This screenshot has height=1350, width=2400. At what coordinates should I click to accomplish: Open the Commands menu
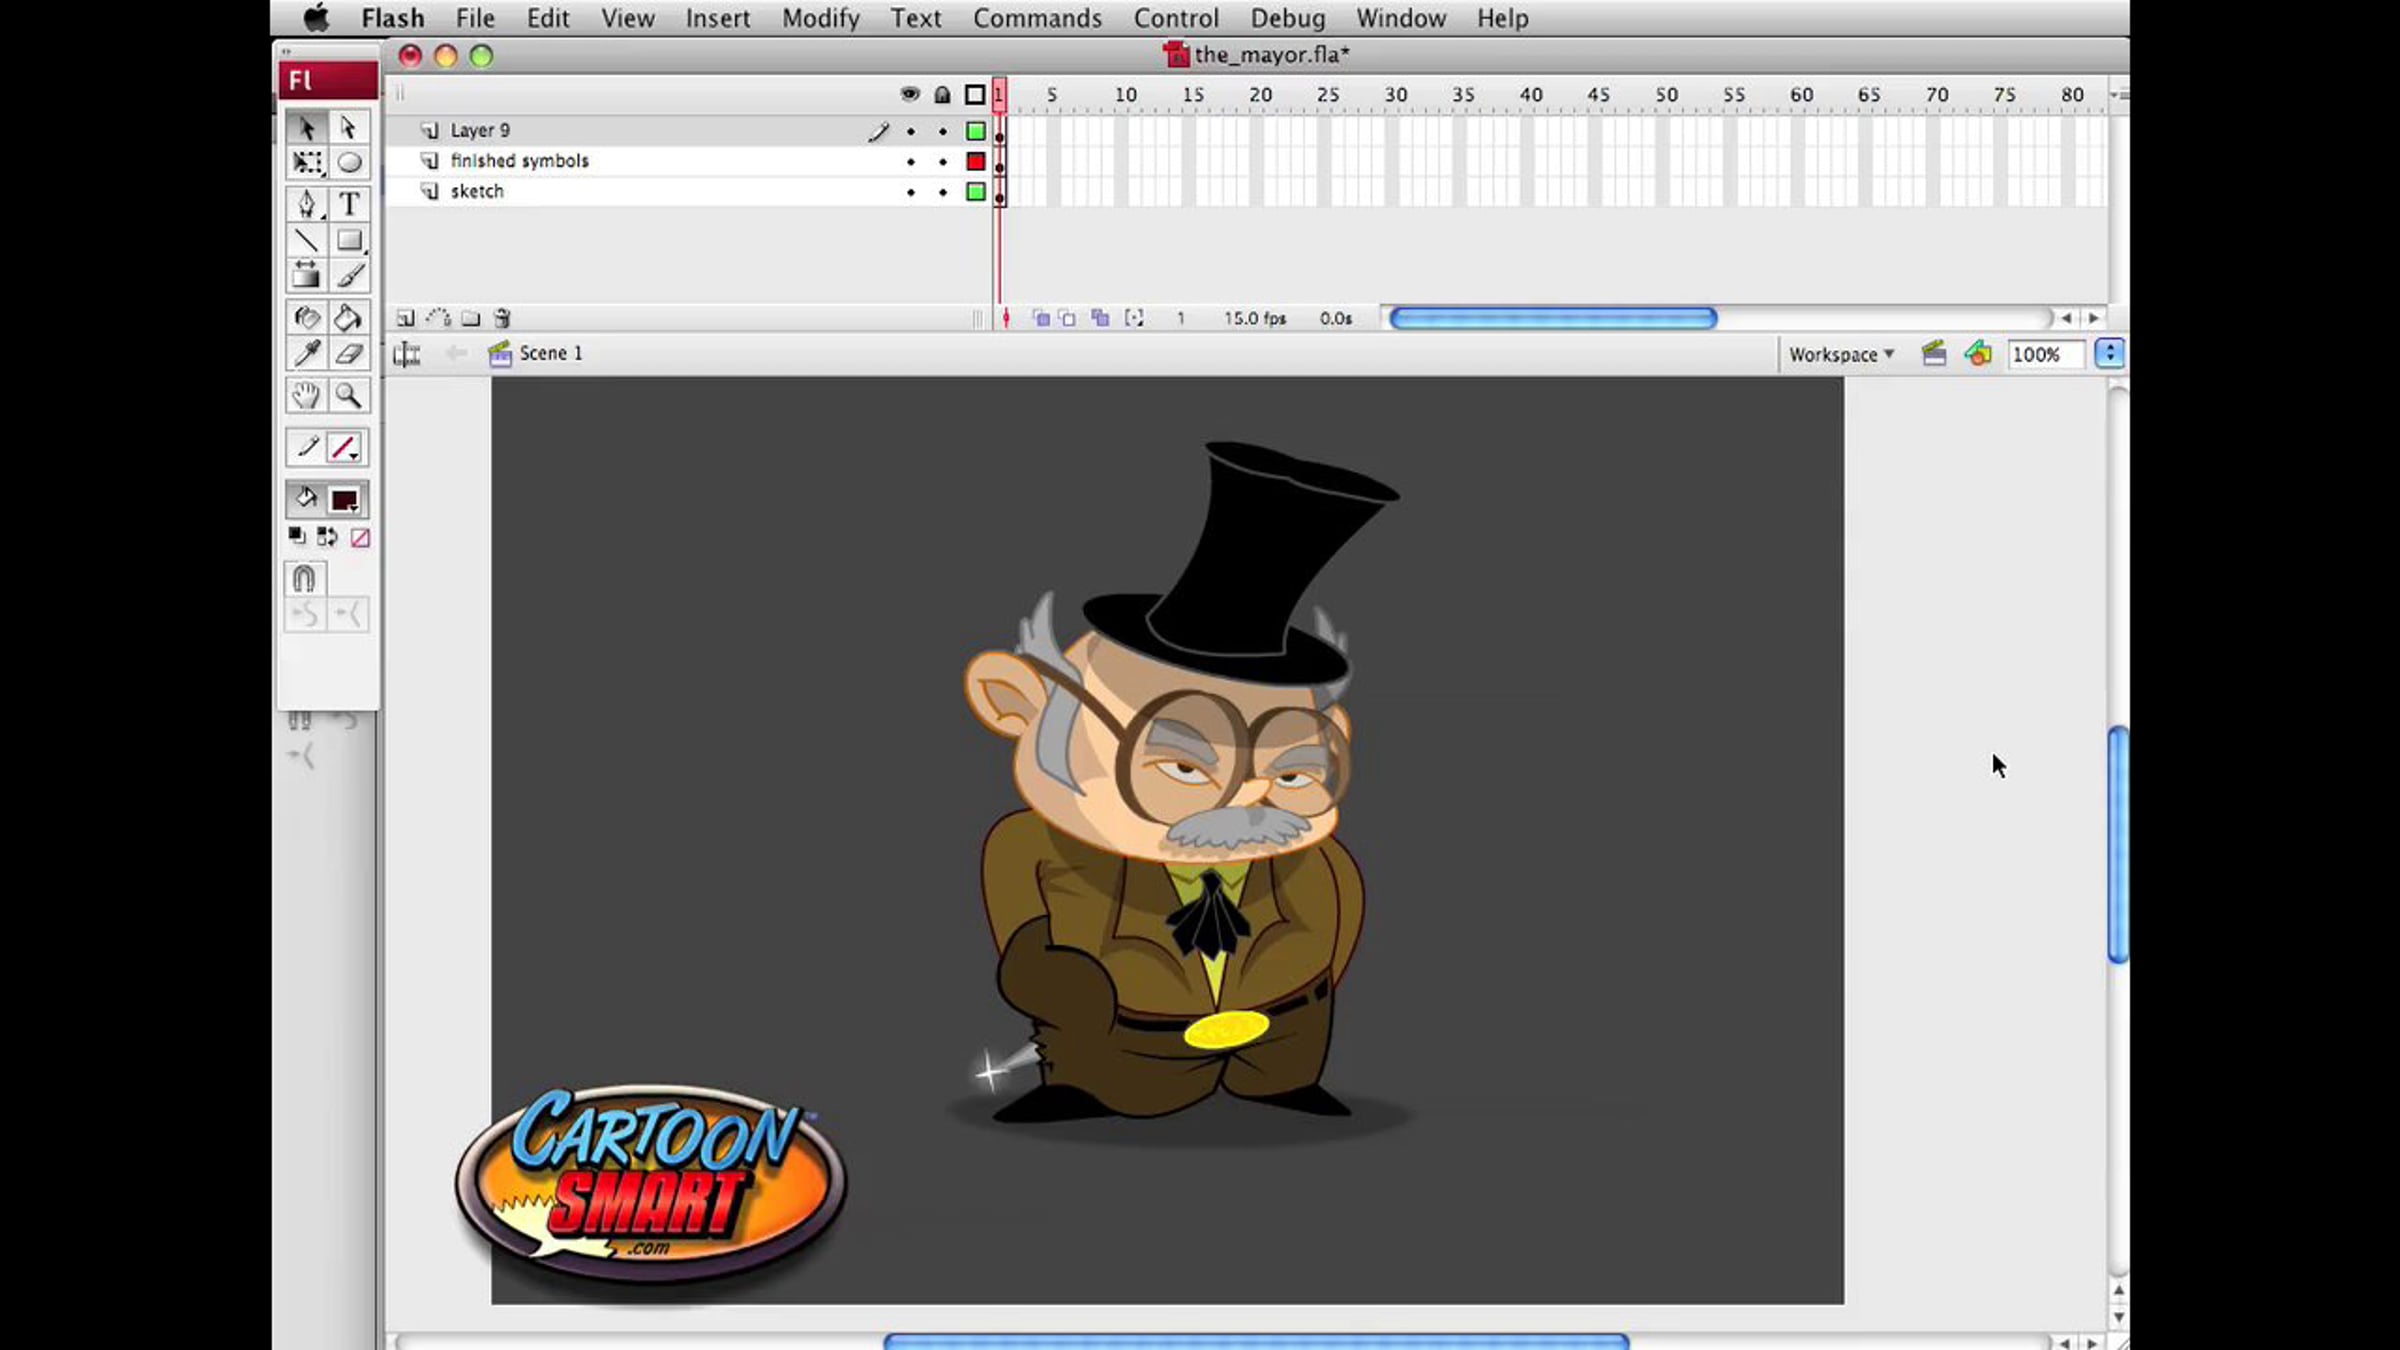pos(1037,18)
